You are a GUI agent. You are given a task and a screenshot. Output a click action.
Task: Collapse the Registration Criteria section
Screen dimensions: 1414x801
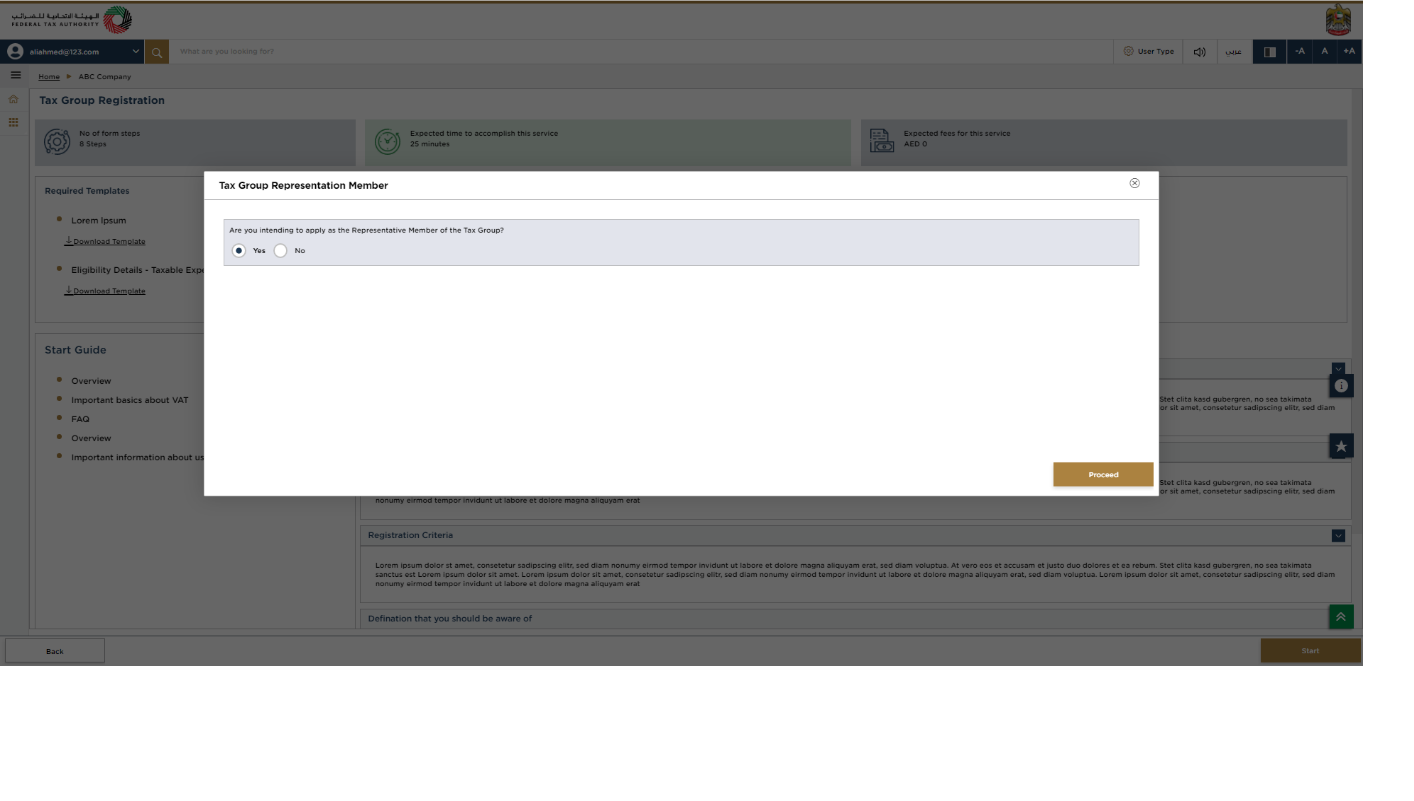(1338, 536)
